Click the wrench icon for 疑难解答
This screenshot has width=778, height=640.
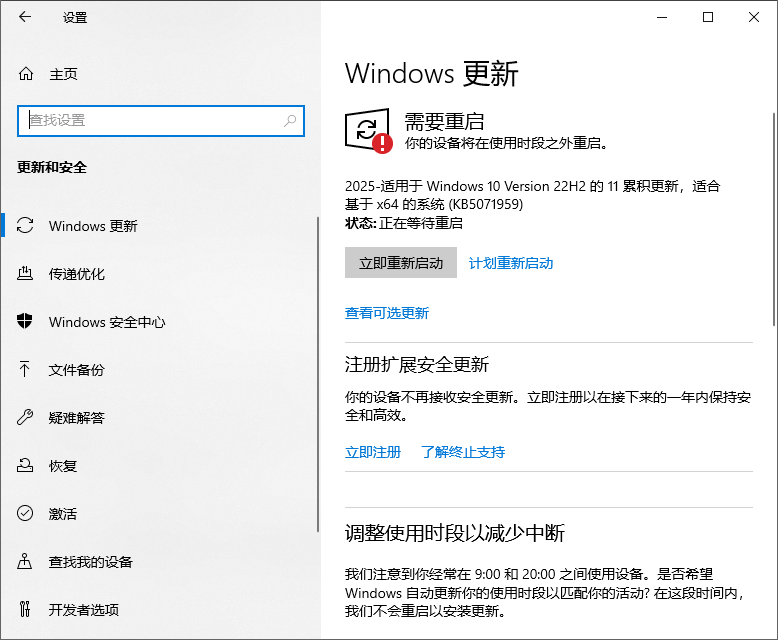pos(25,417)
